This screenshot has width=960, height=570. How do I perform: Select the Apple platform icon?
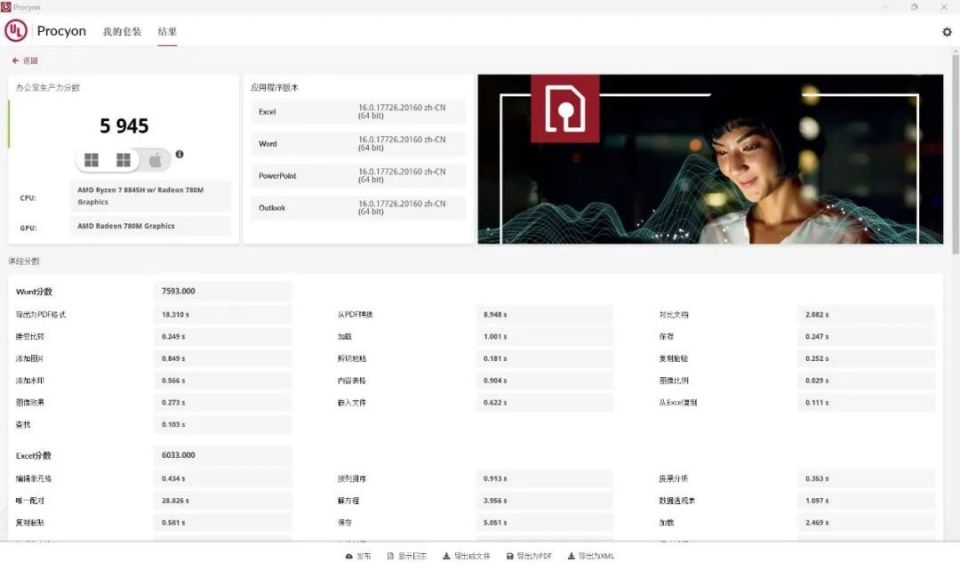point(156,160)
